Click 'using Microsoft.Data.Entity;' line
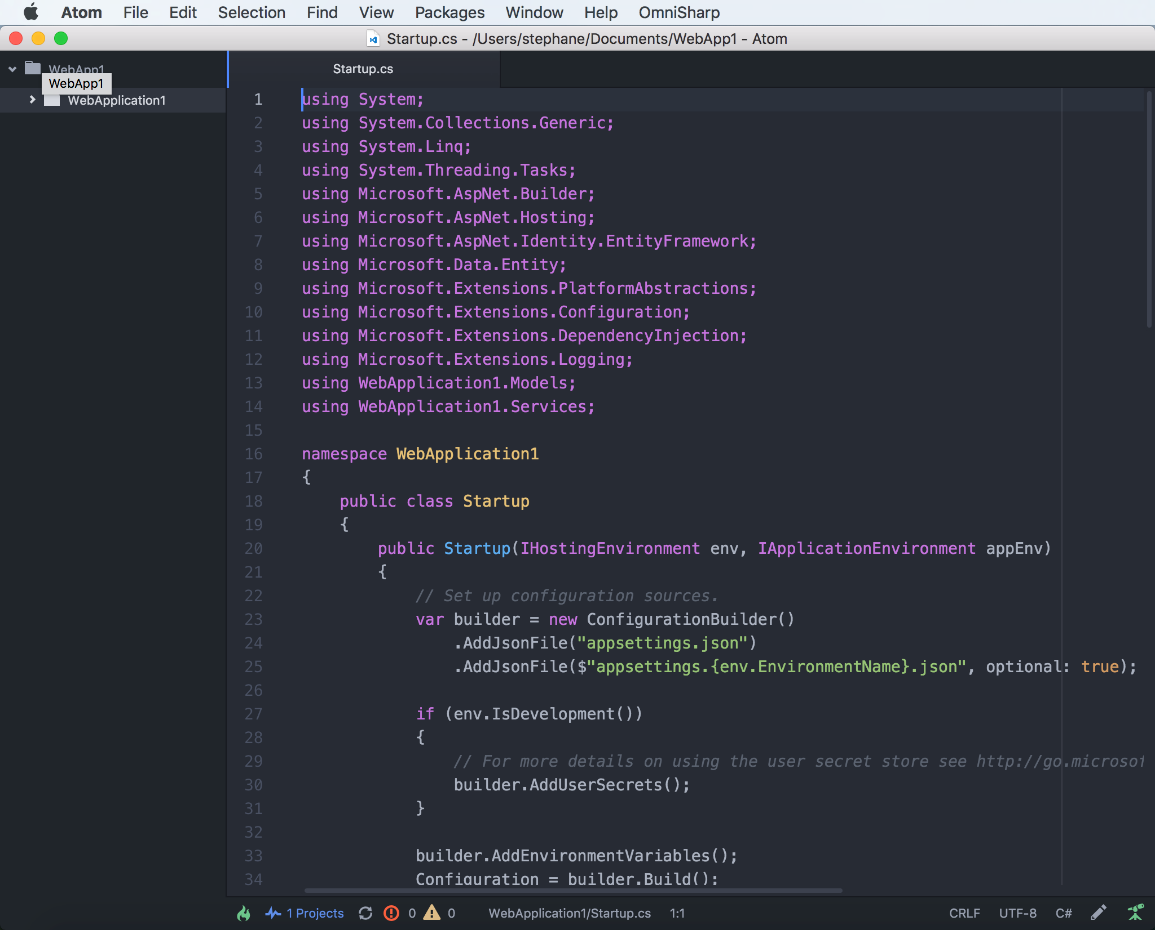The height and width of the screenshot is (930, 1155). click(434, 264)
